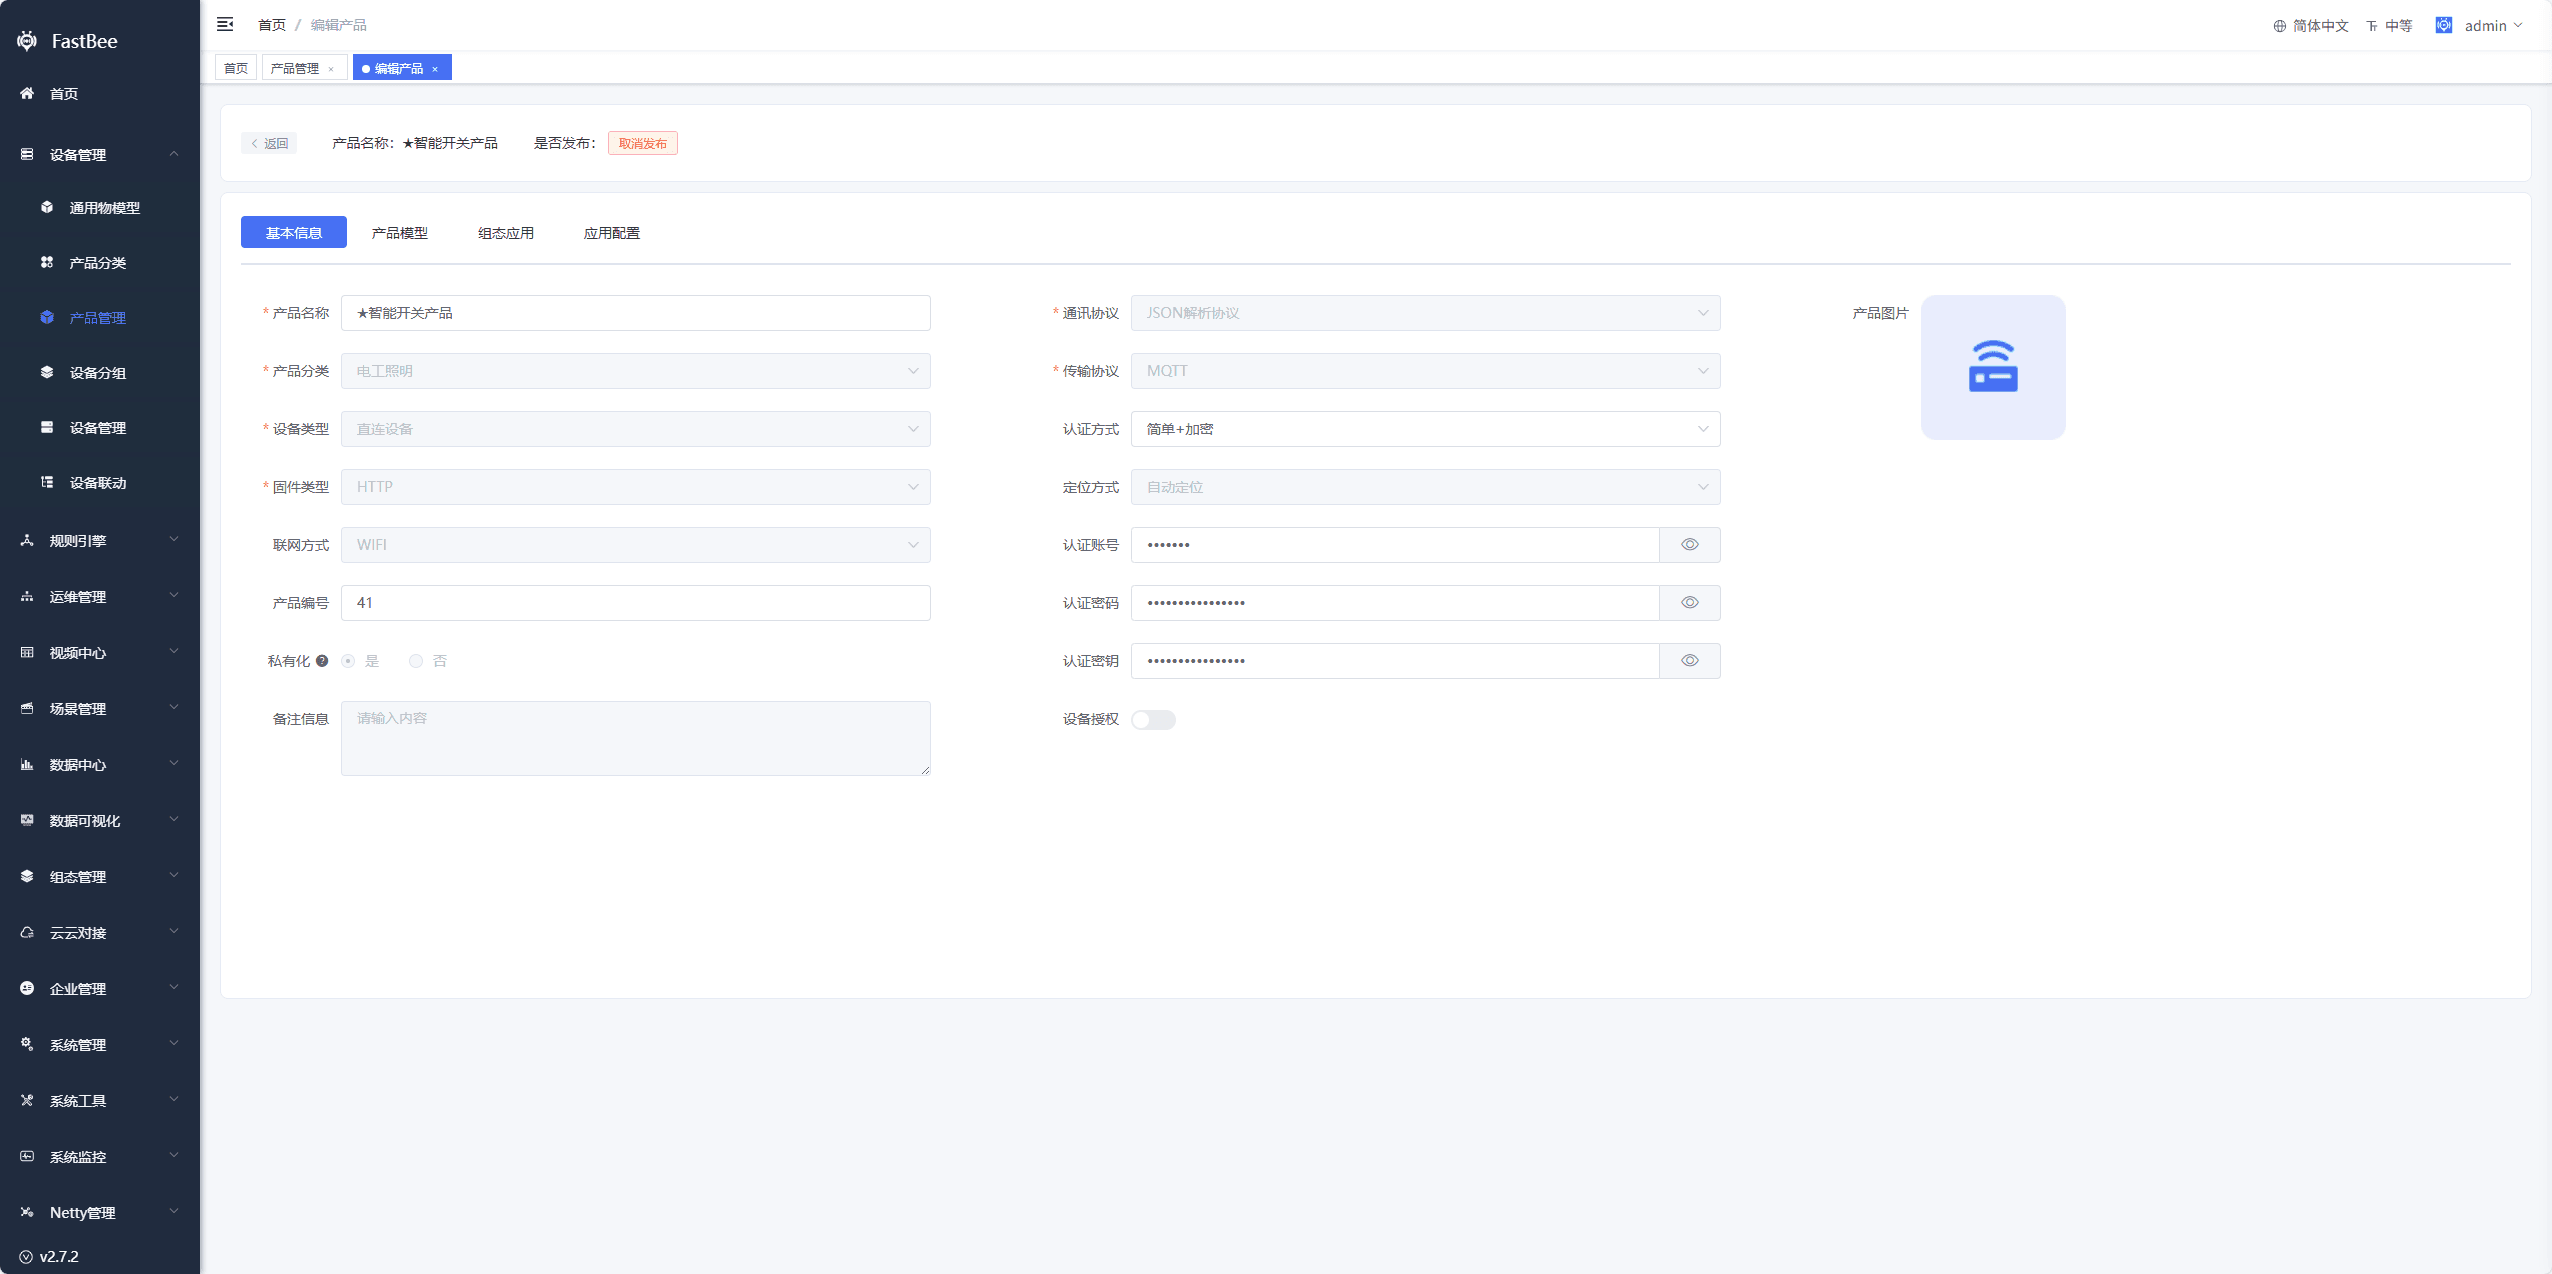
Task: Show the 认证账号 value with eye icon
Action: pos(1690,545)
